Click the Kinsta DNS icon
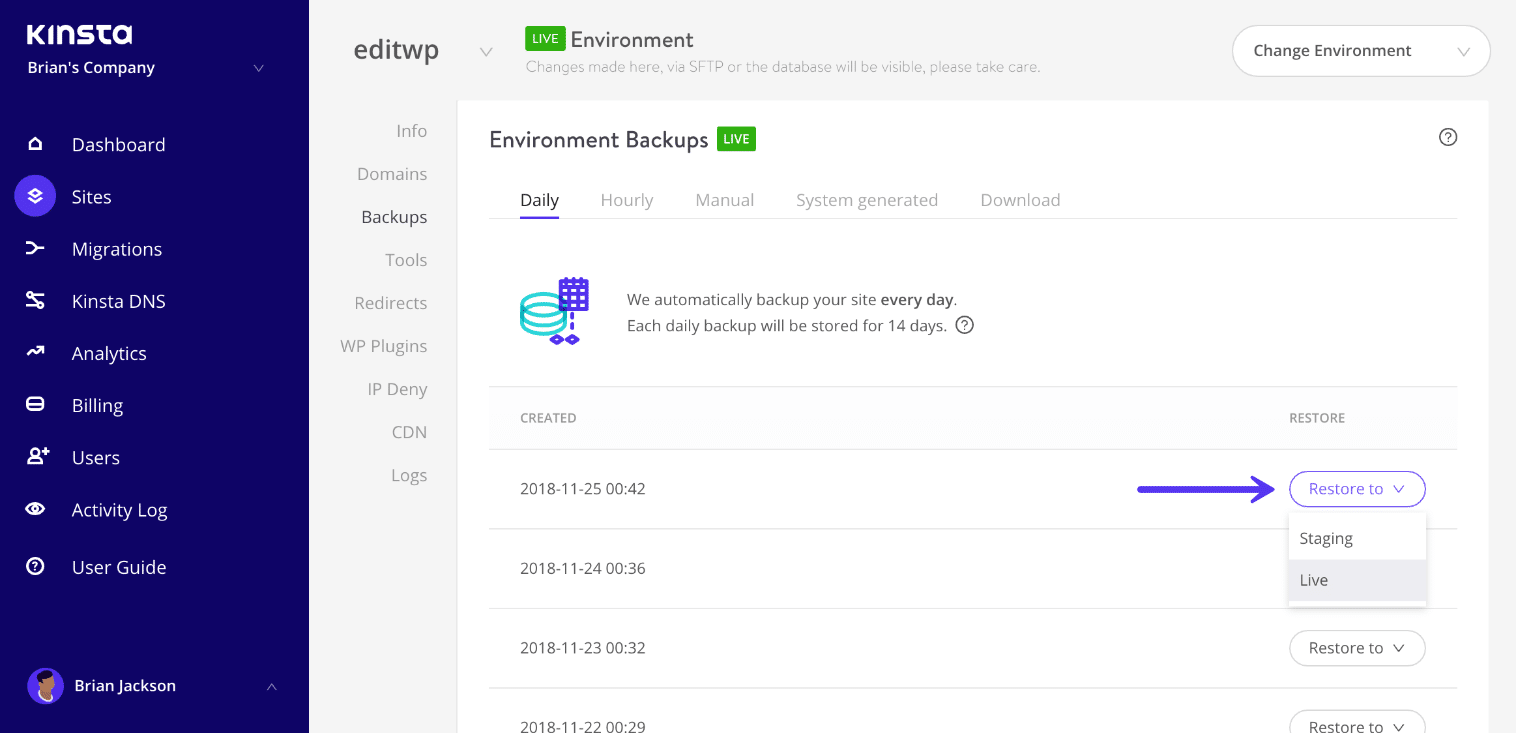This screenshot has width=1516, height=733. click(35, 300)
